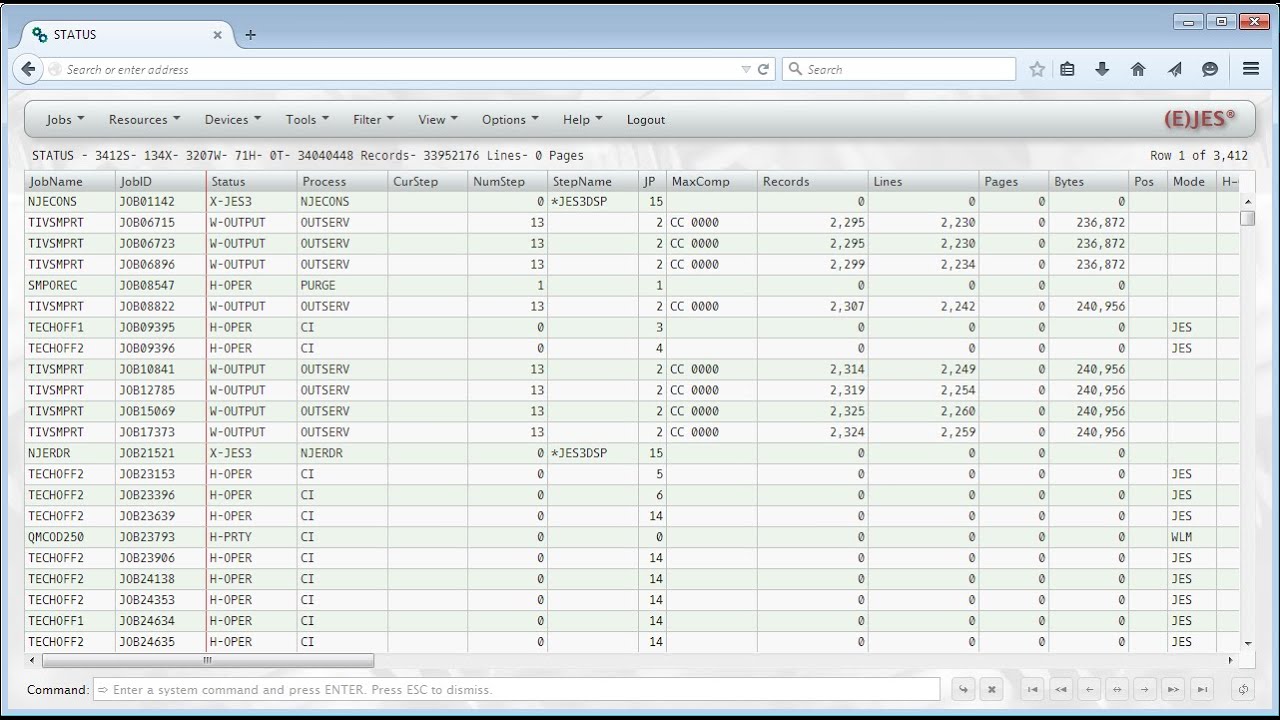Click the Records column header
The height and width of the screenshot is (720, 1280).
[813, 181]
